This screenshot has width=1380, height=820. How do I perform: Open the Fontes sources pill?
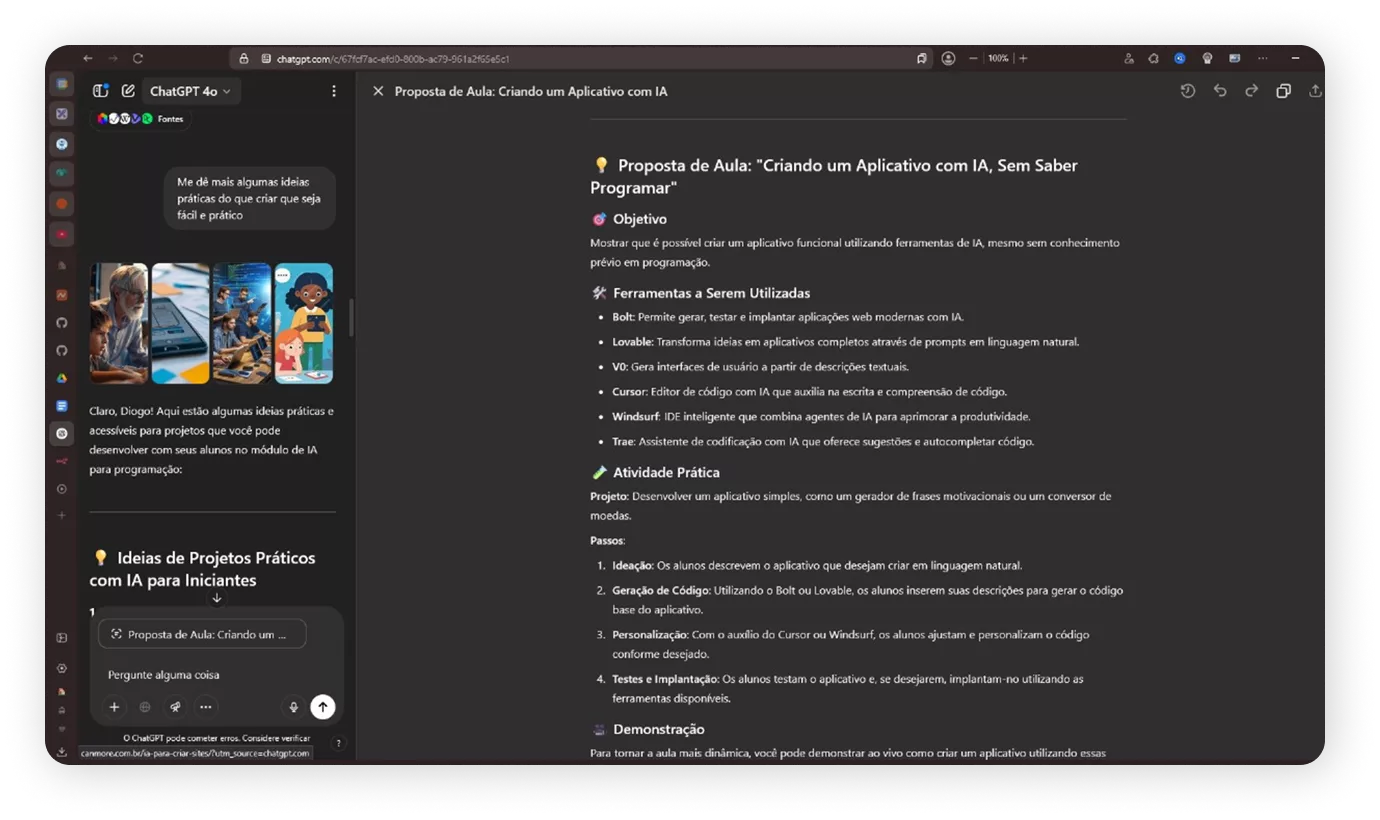click(140, 119)
